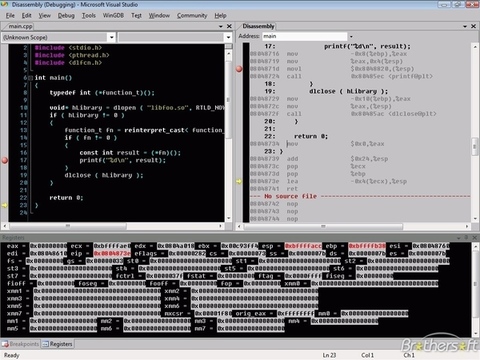Click the code editor horizontal scrollbar

coord(115,226)
